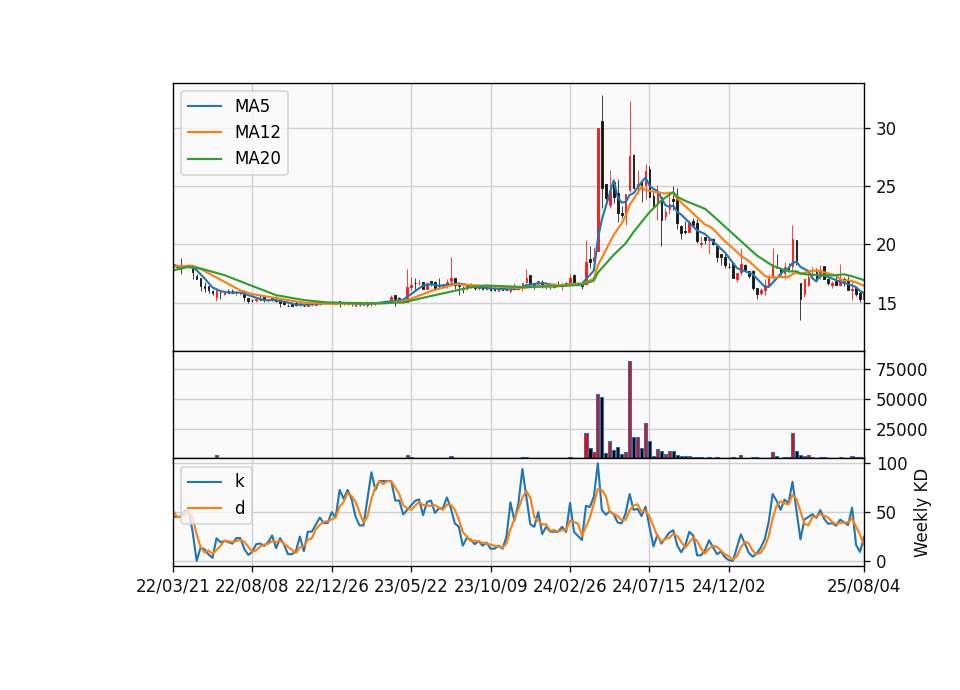960x690 pixels.
Task: Click the blue MA5 legend line
Action: 204,106
